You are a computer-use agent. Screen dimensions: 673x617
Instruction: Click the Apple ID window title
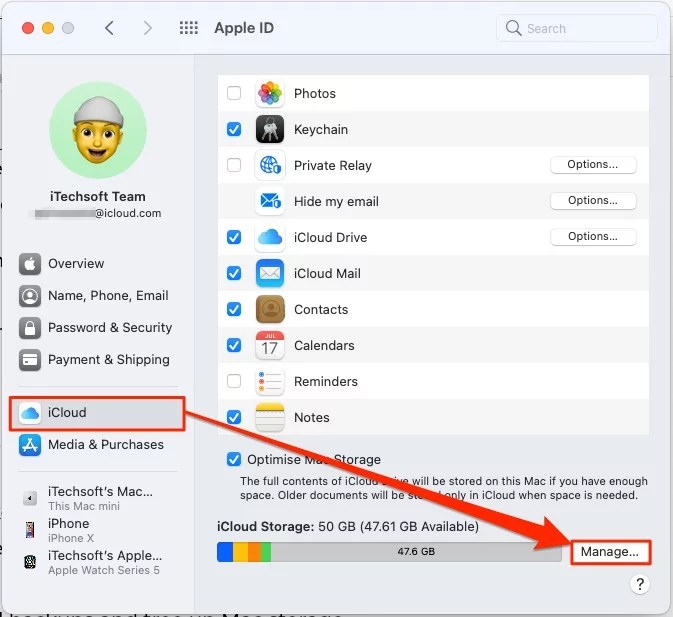[x=244, y=28]
